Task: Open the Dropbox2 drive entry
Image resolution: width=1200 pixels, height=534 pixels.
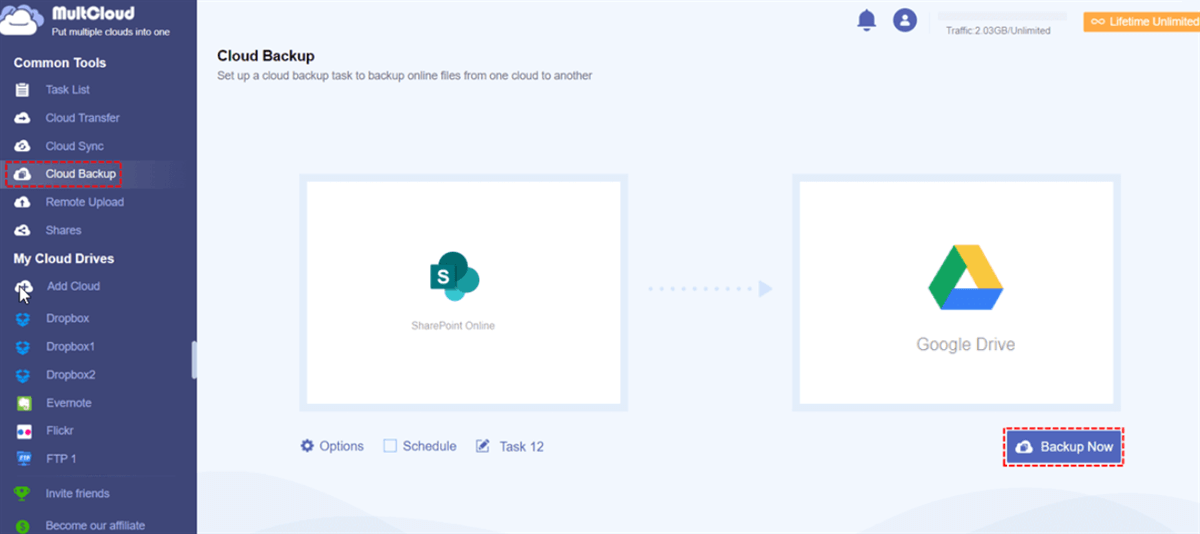Action: [x=70, y=375]
